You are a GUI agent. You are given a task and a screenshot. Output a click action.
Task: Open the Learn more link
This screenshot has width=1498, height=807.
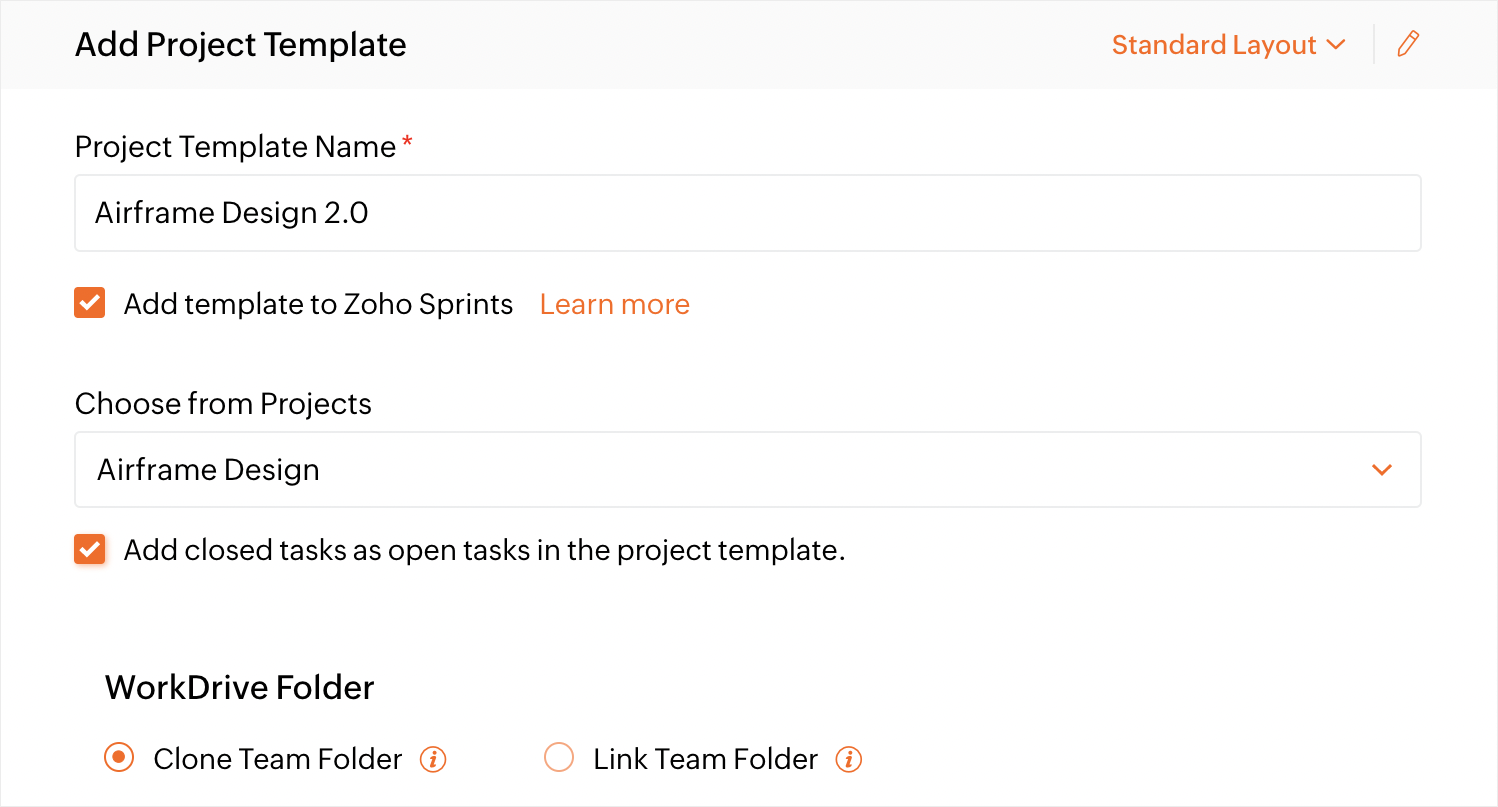(x=614, y=304)
